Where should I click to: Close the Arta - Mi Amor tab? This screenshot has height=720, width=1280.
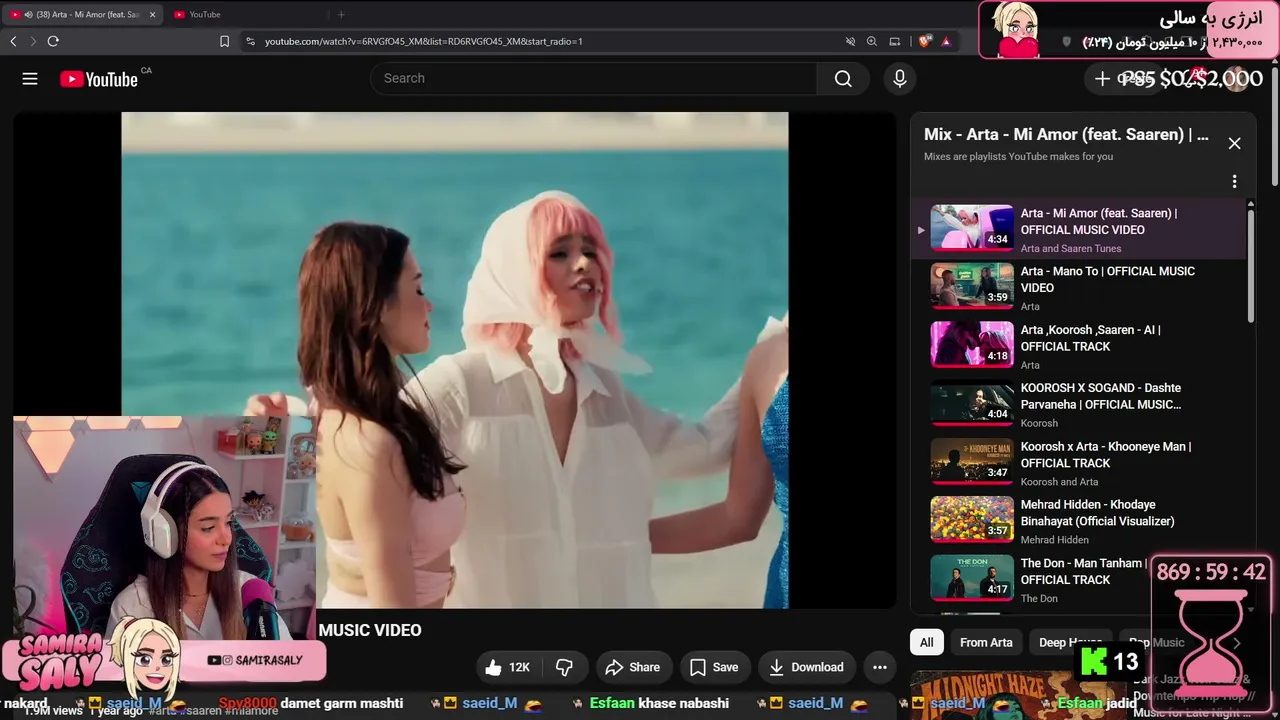[x=153, y=14]
